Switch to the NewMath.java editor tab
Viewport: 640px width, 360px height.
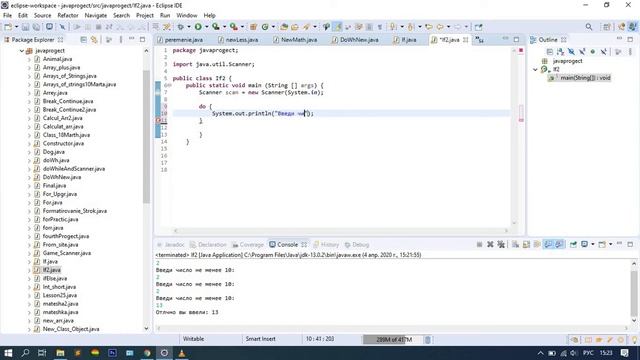point(299,40)
